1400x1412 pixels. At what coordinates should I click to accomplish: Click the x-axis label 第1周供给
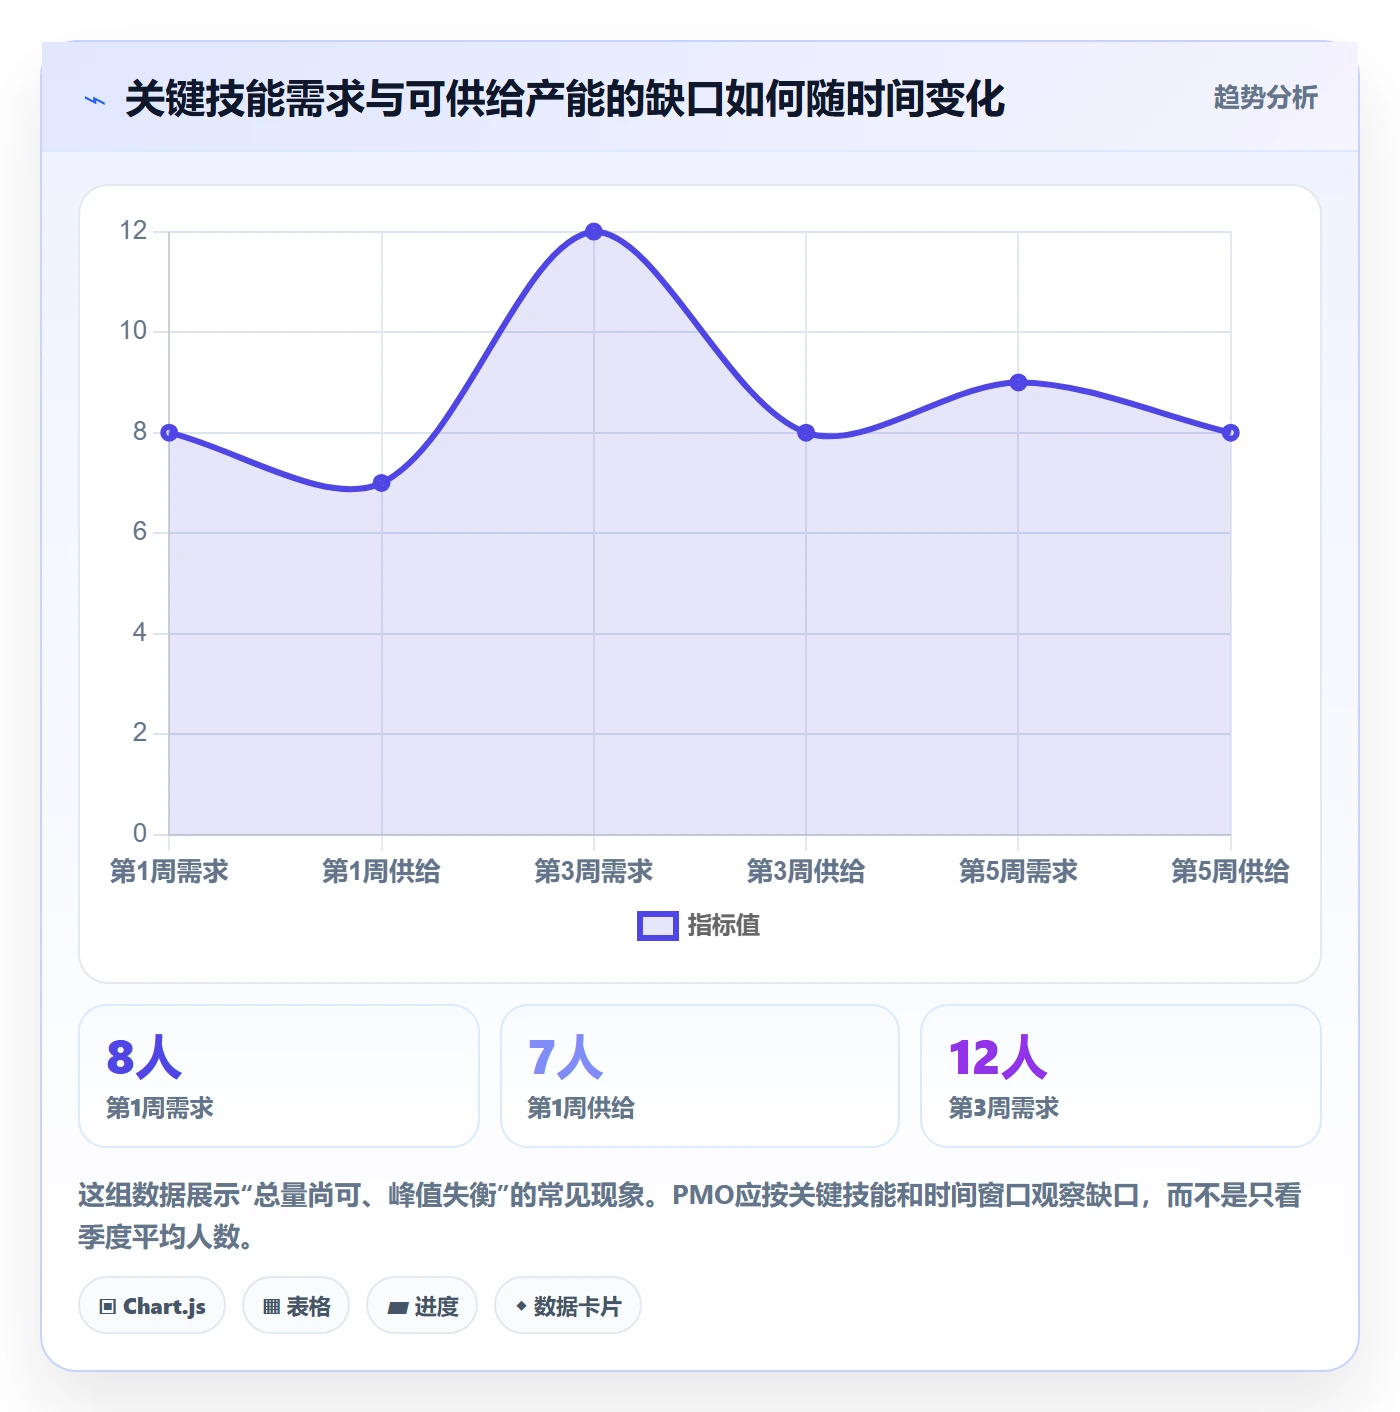click(x=381, y=871)
